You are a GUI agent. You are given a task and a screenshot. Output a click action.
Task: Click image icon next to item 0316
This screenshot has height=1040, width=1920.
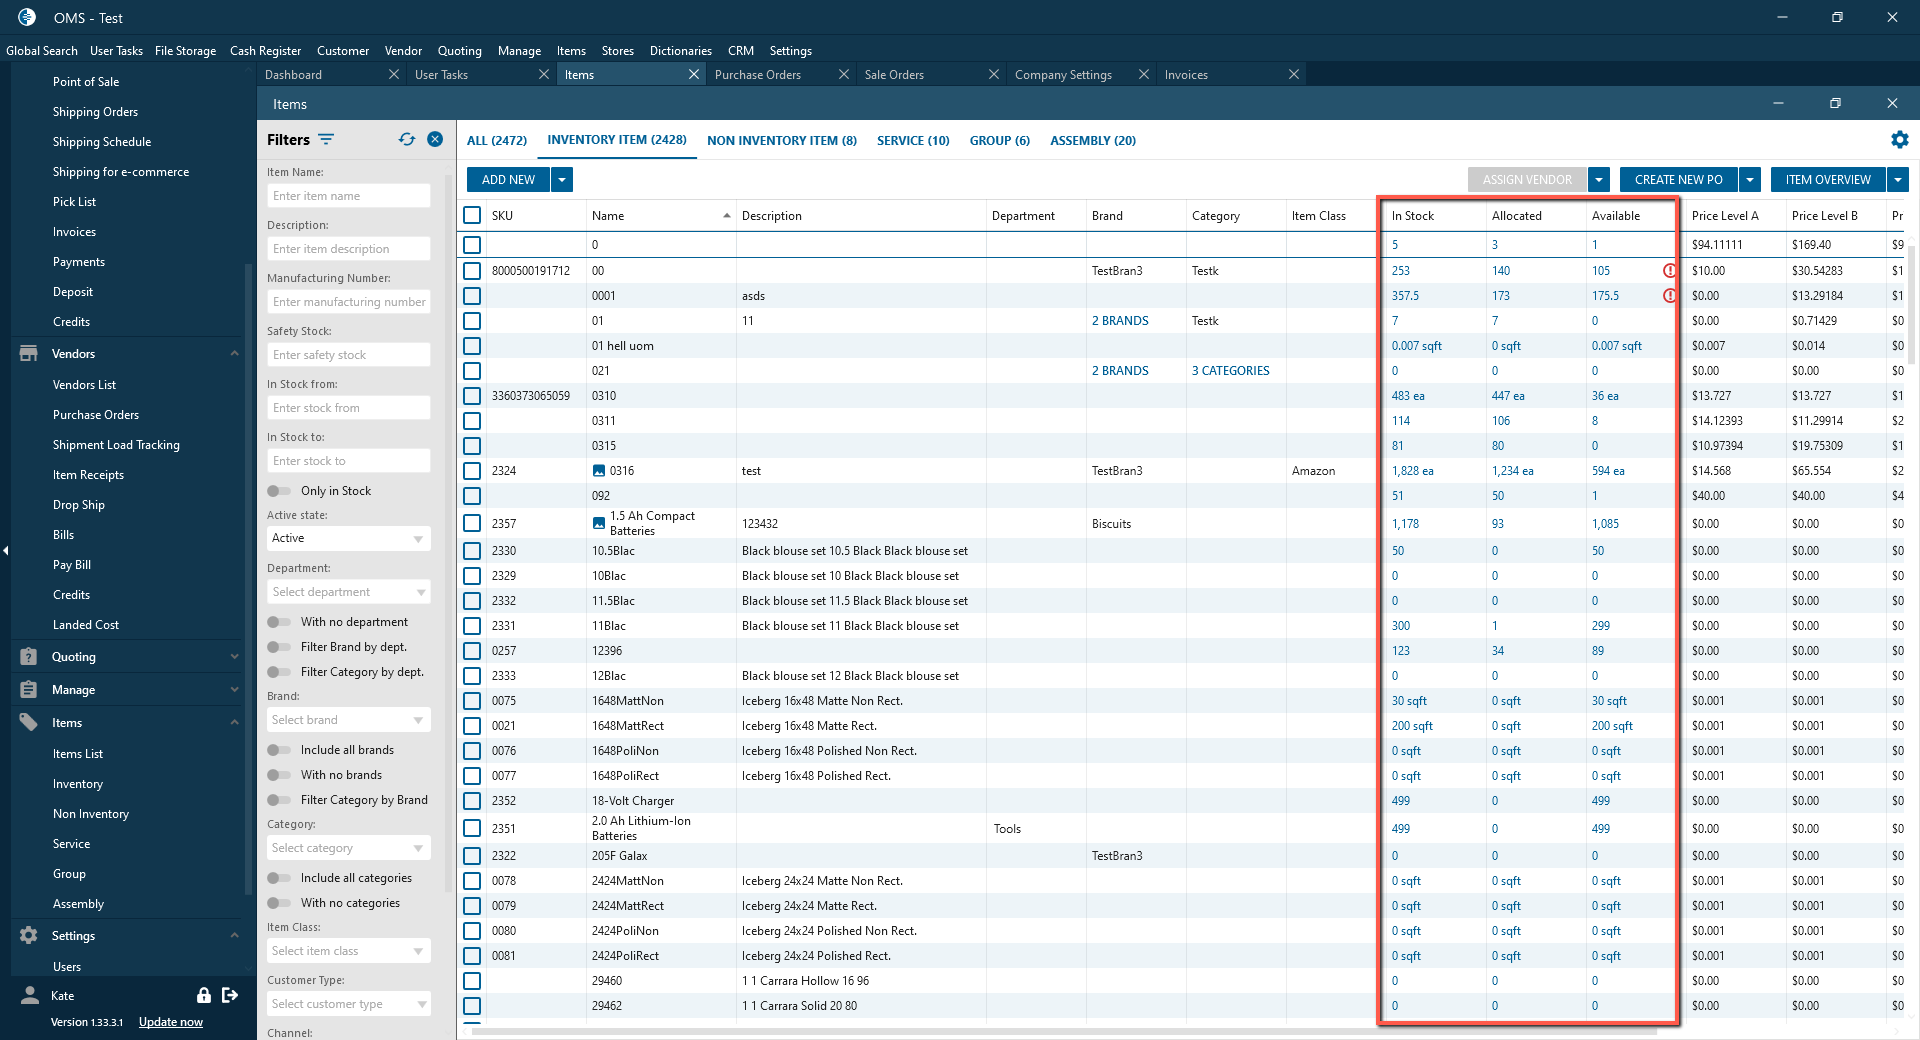pyautogui.click(x=599, y=471)
